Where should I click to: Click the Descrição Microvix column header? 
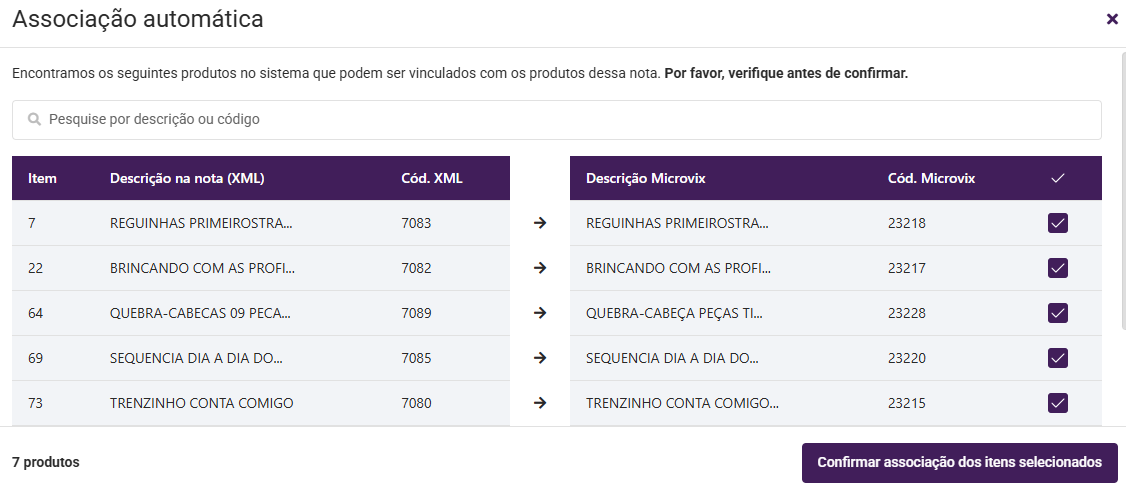click(645, 178)
